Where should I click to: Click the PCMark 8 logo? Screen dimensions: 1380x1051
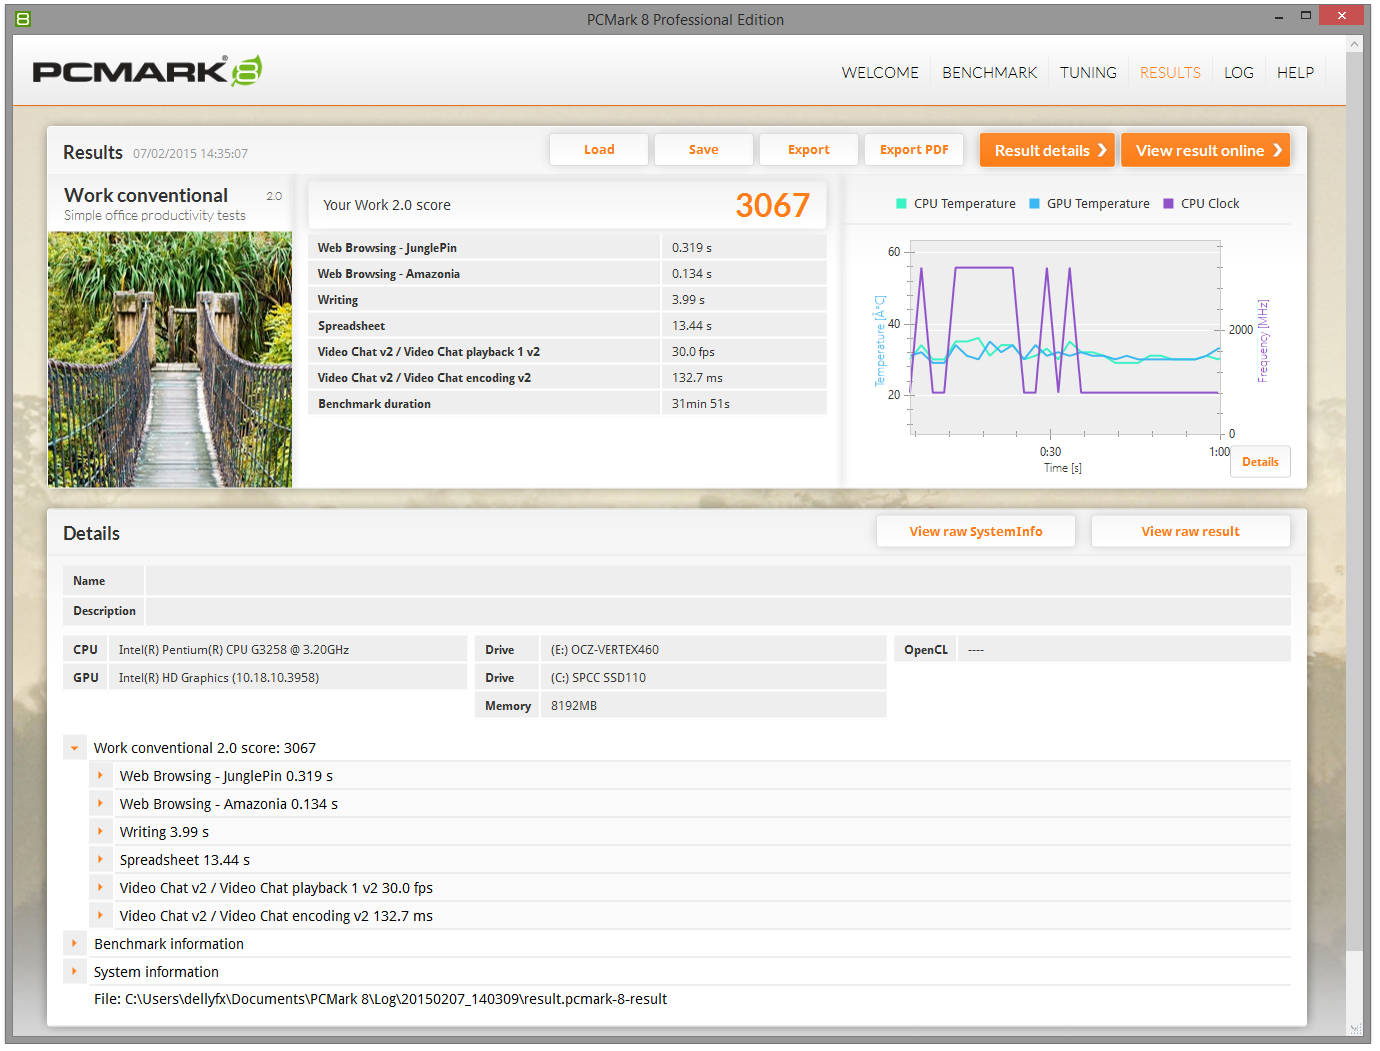[147, 71]
